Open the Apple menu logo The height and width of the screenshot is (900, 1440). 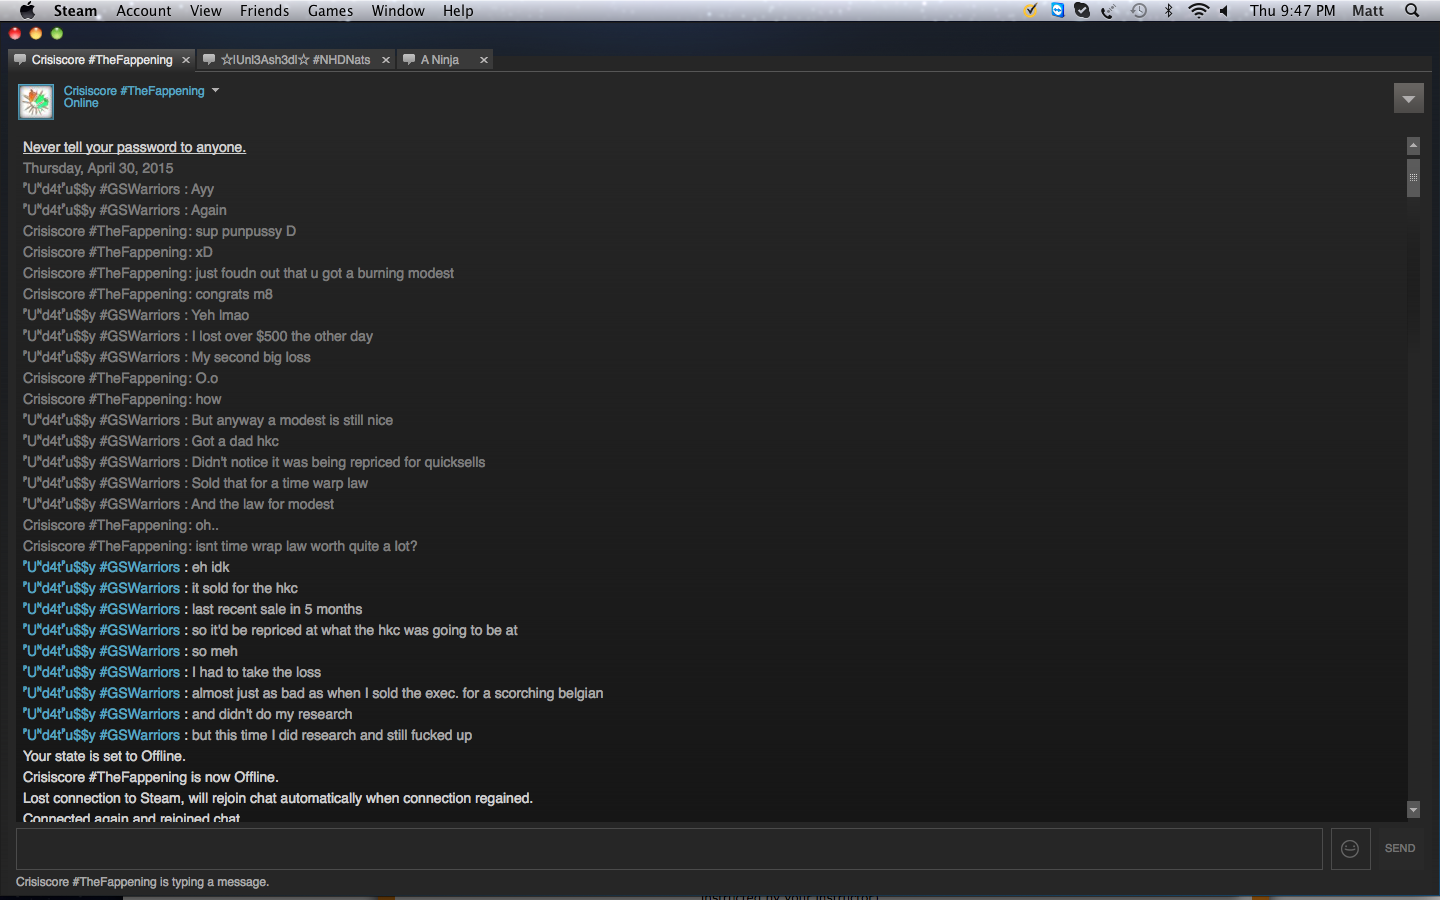click(x=27, y=10)
